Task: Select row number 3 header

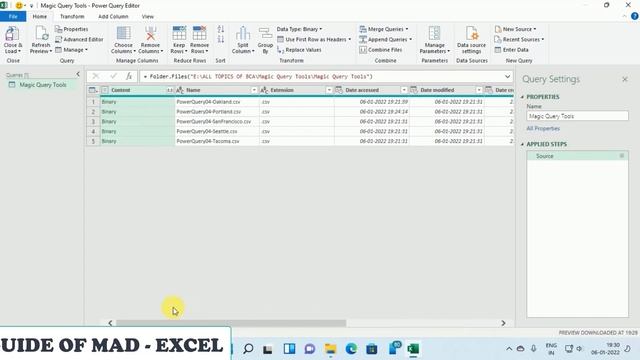Action: point(93,121)
